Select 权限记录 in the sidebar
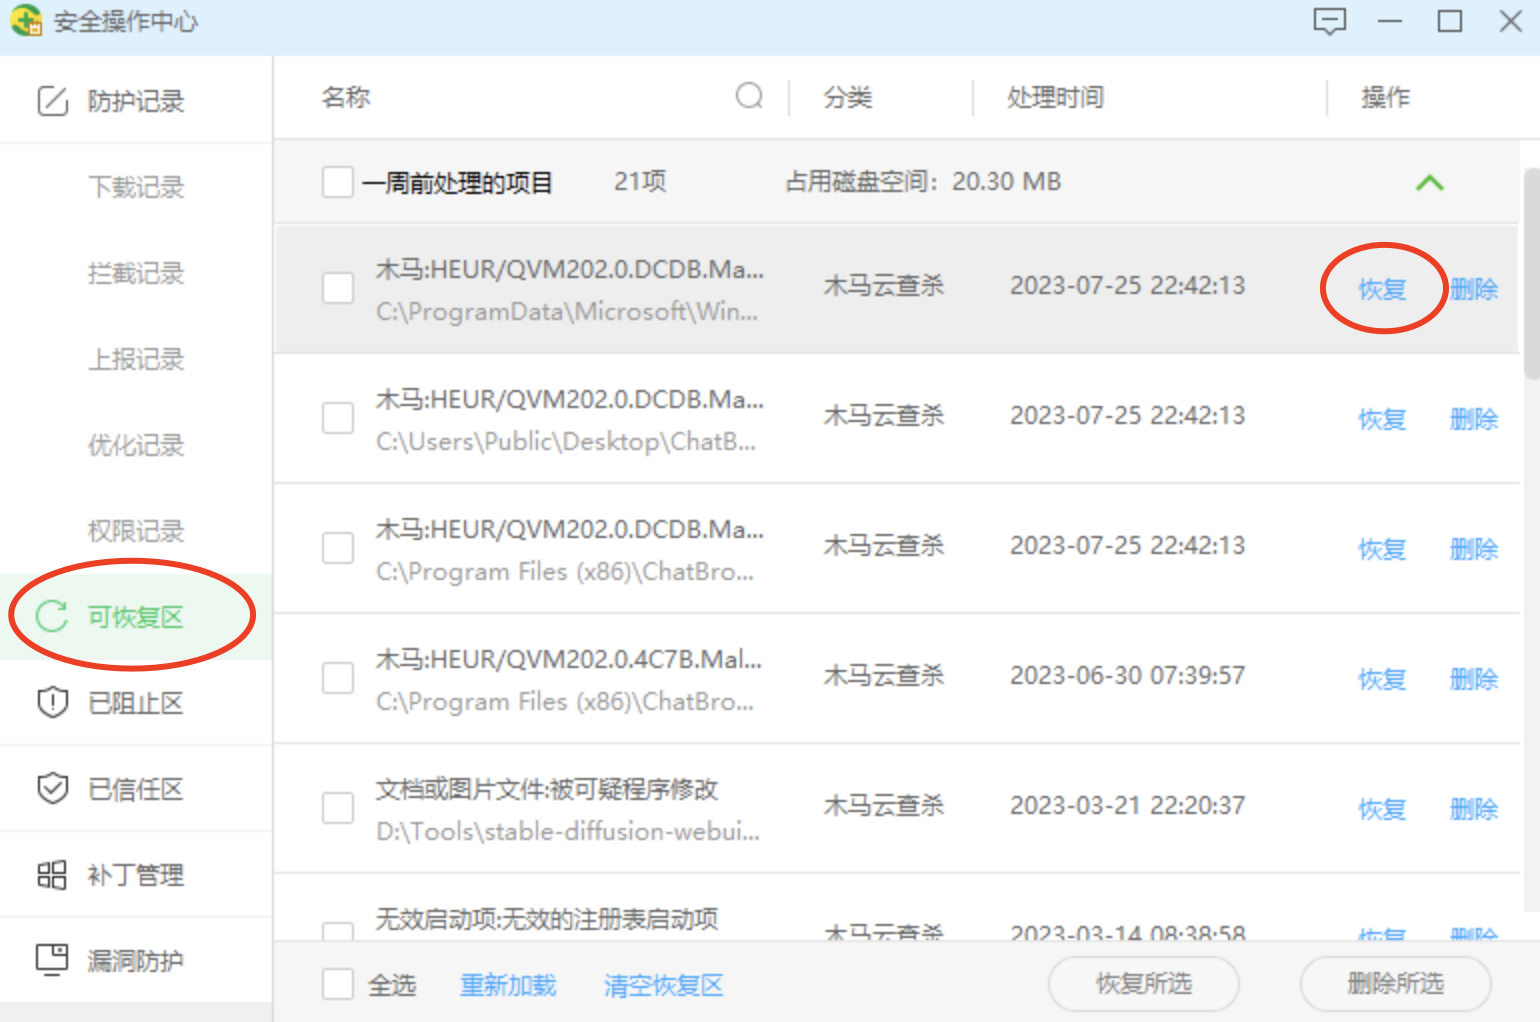The image size is (1540, 1022). (136, 531)
